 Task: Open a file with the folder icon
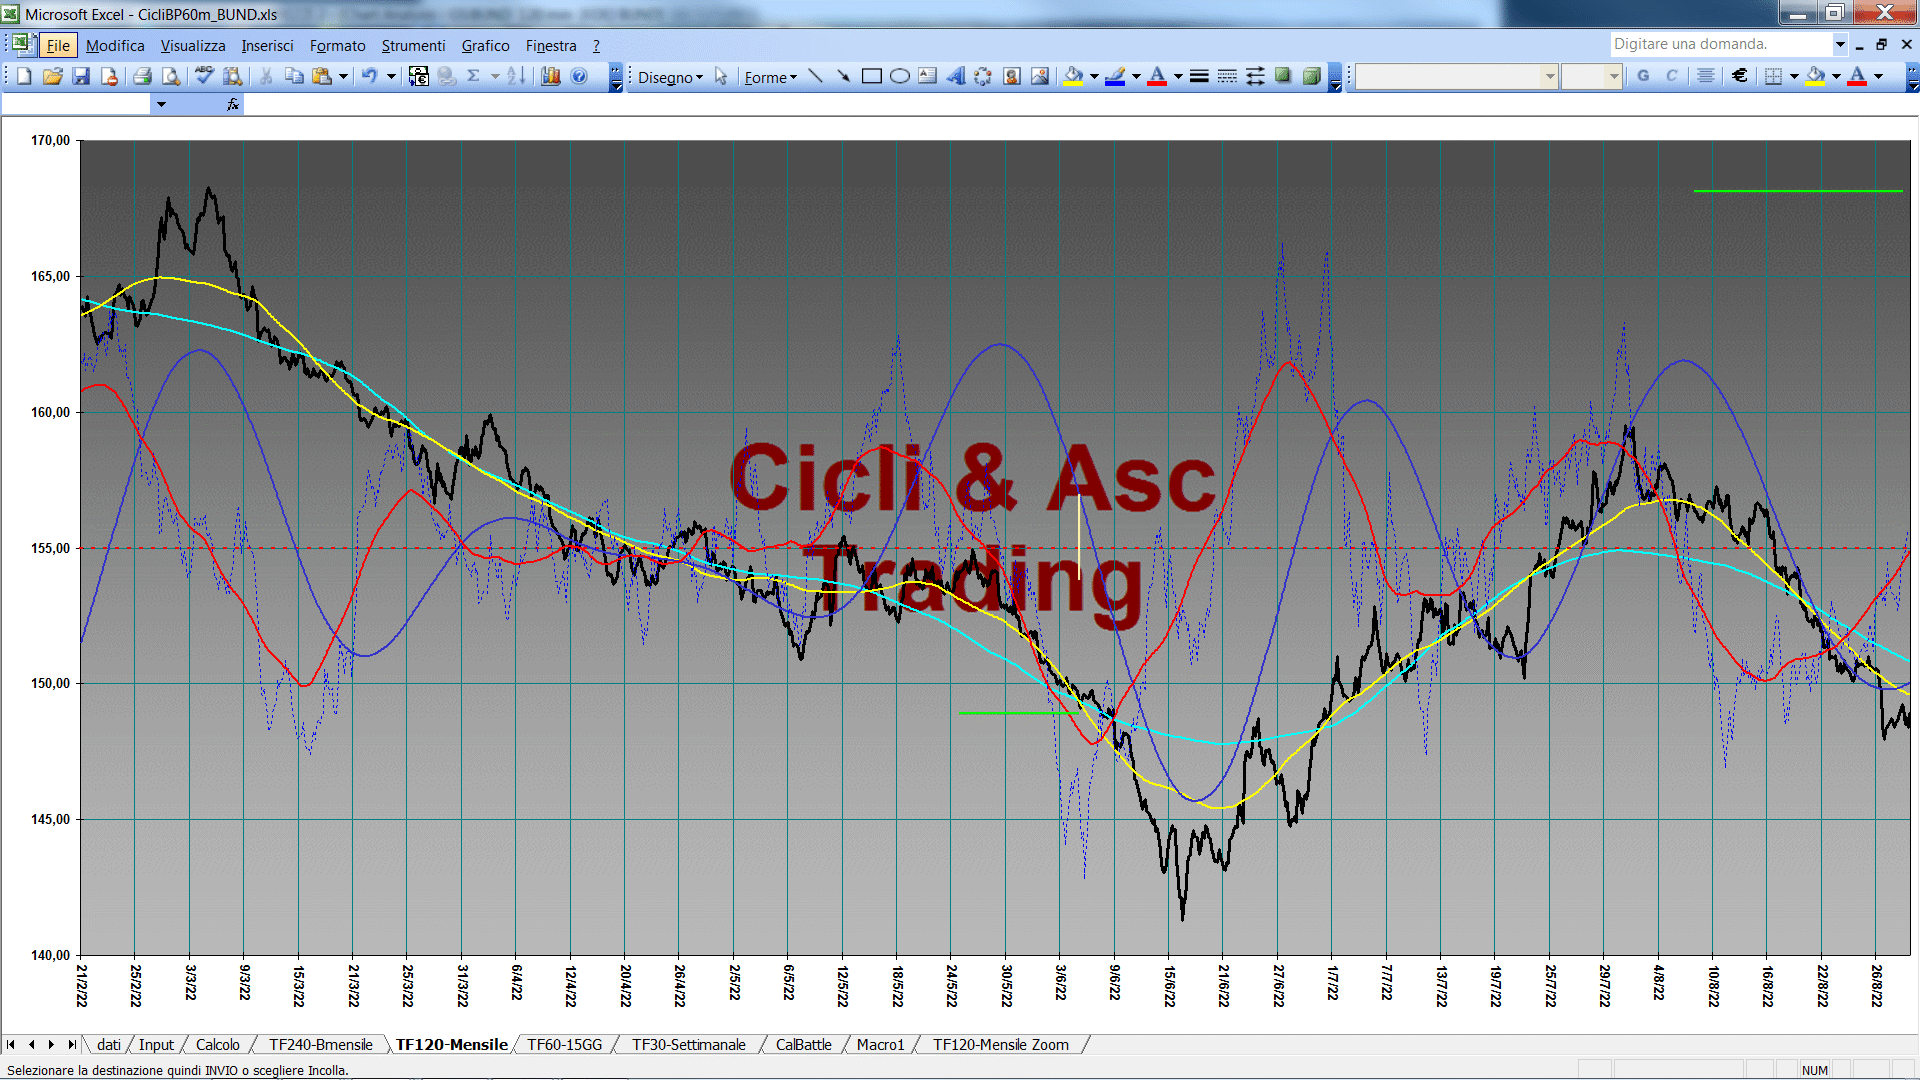(53, 76)
